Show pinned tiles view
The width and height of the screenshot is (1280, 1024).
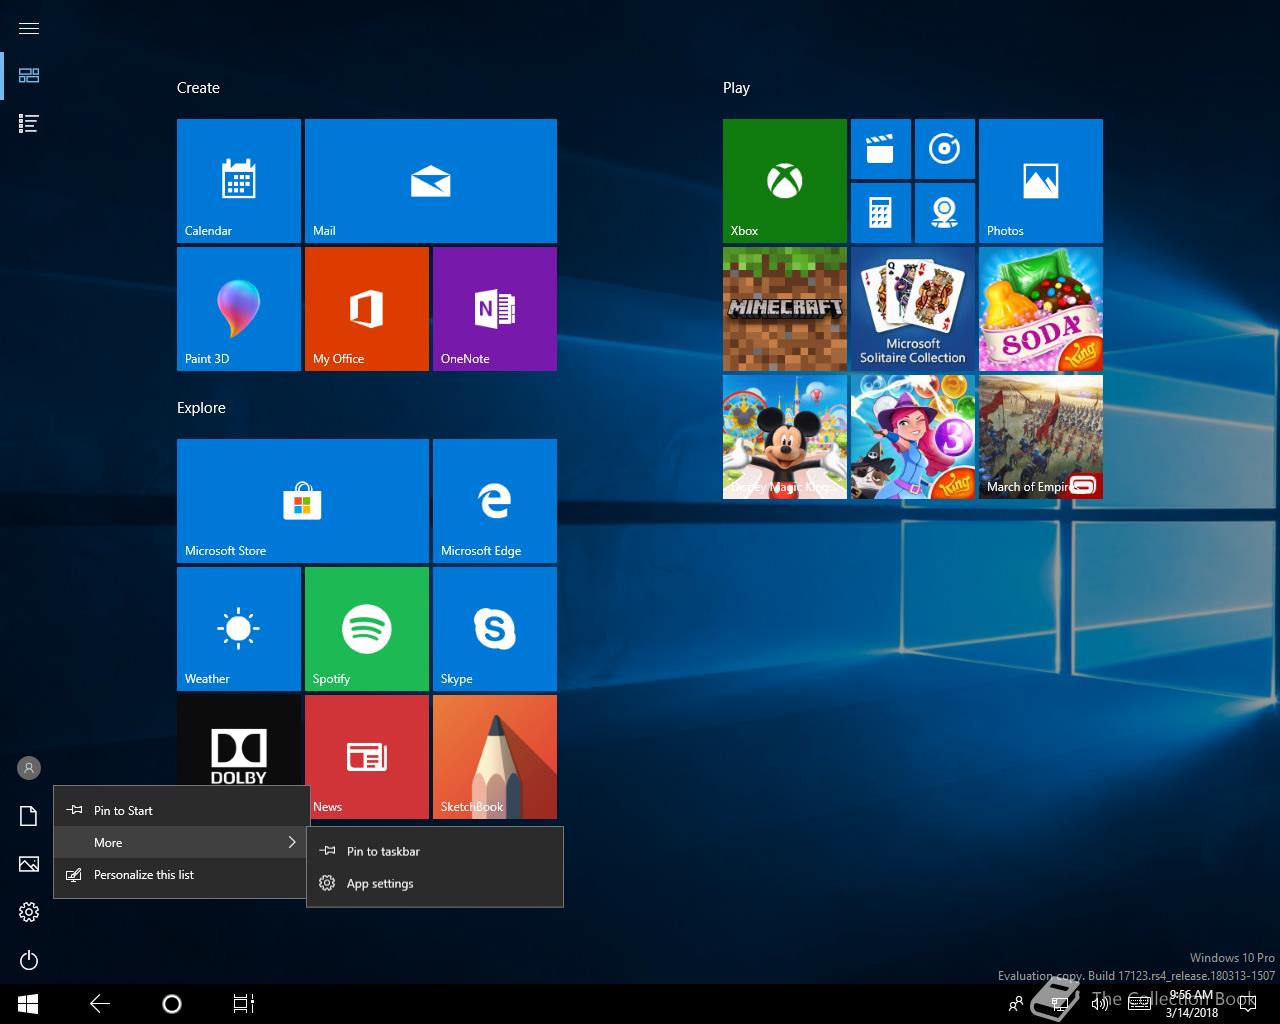click(x=29, y=76)
